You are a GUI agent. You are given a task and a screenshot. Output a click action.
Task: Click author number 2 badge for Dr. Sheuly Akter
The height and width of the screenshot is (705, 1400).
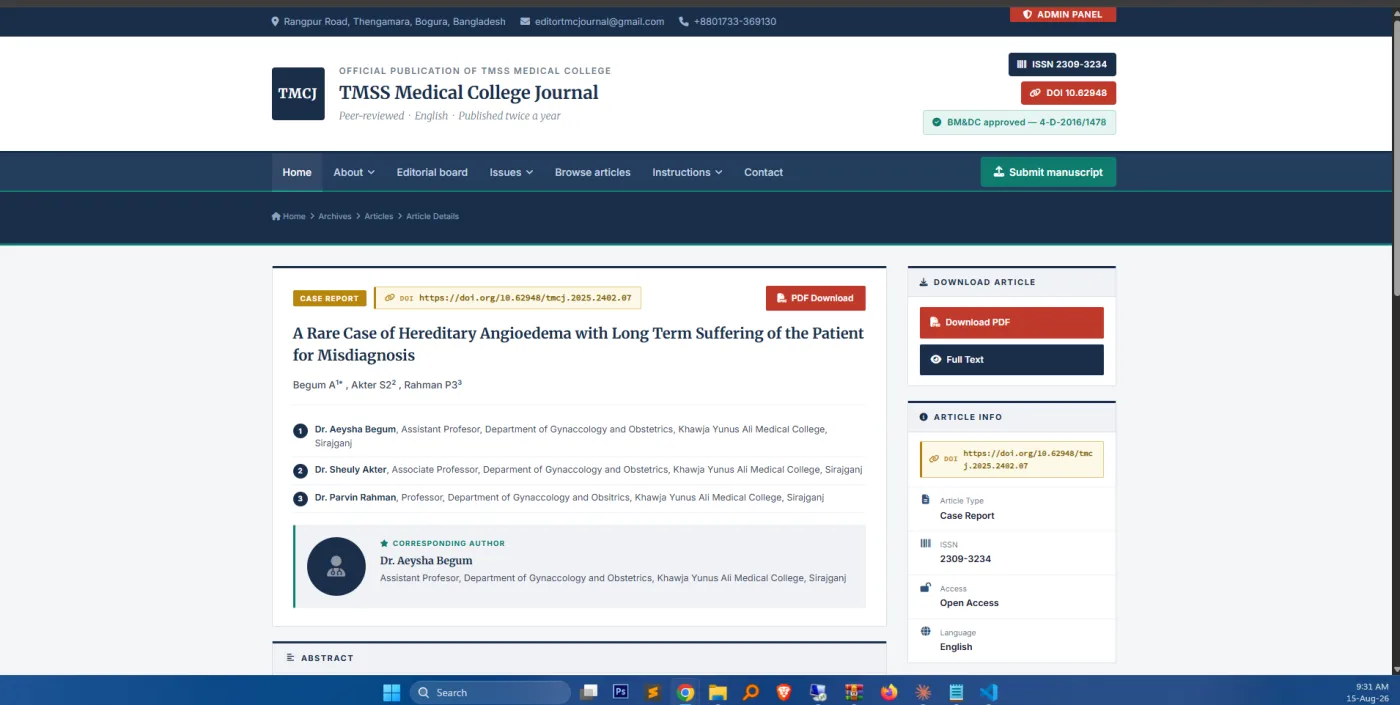(300, 471)
